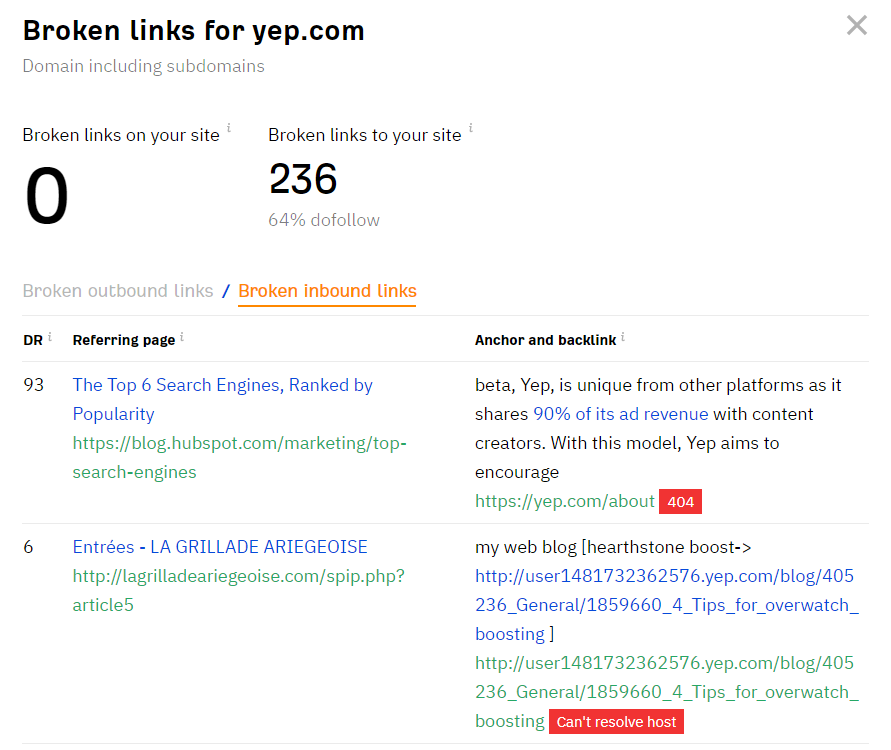This screenshot has height=750, width=891.
Task: Click the info icon beside 'Referring page'
Action: click(x=181, y=334)
